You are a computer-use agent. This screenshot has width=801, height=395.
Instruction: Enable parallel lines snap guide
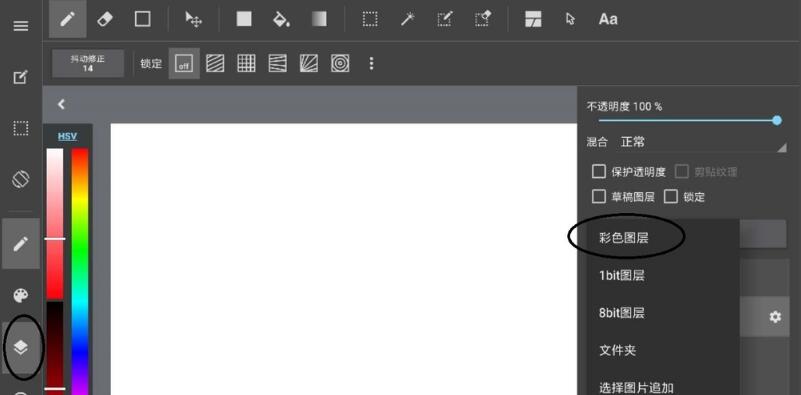[x=215, y=63]
